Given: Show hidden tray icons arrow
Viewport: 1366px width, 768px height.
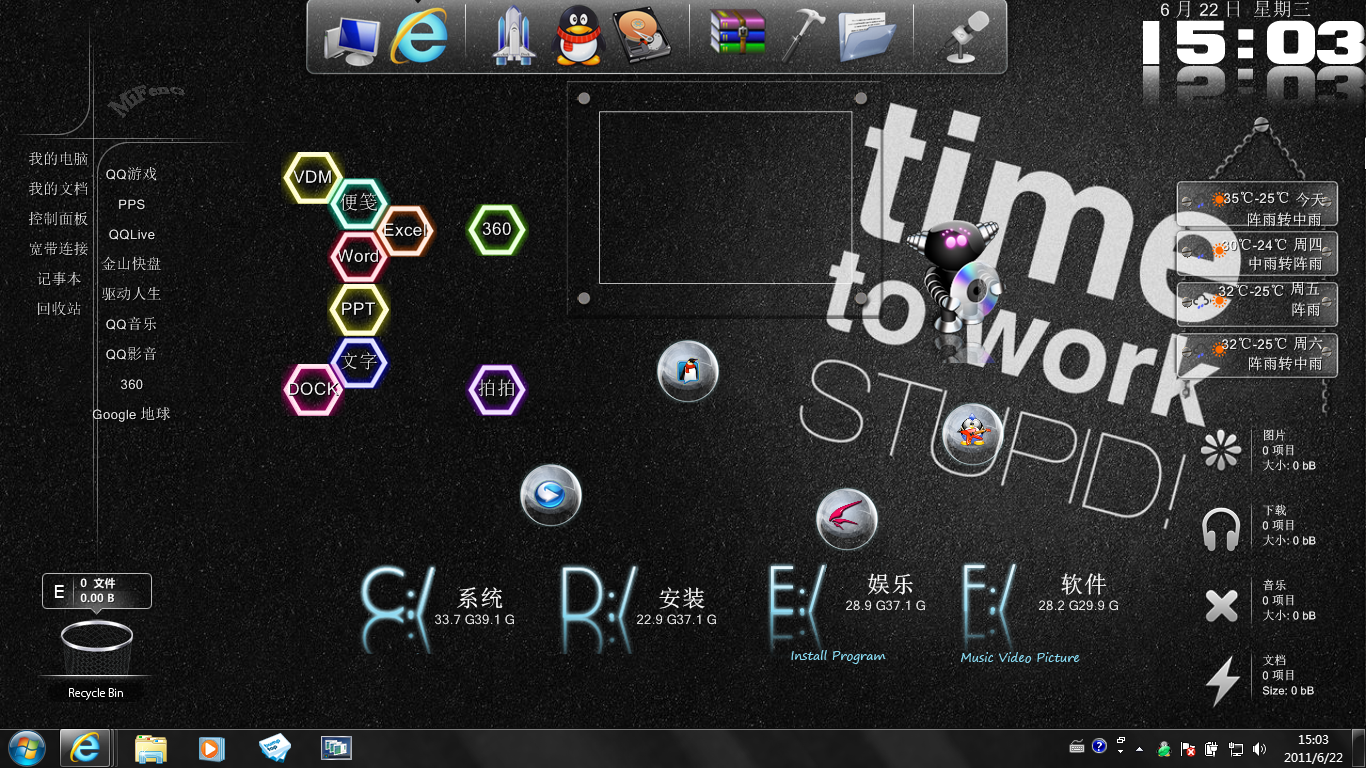Looking at the screenshot, I should click(1139, 748).
